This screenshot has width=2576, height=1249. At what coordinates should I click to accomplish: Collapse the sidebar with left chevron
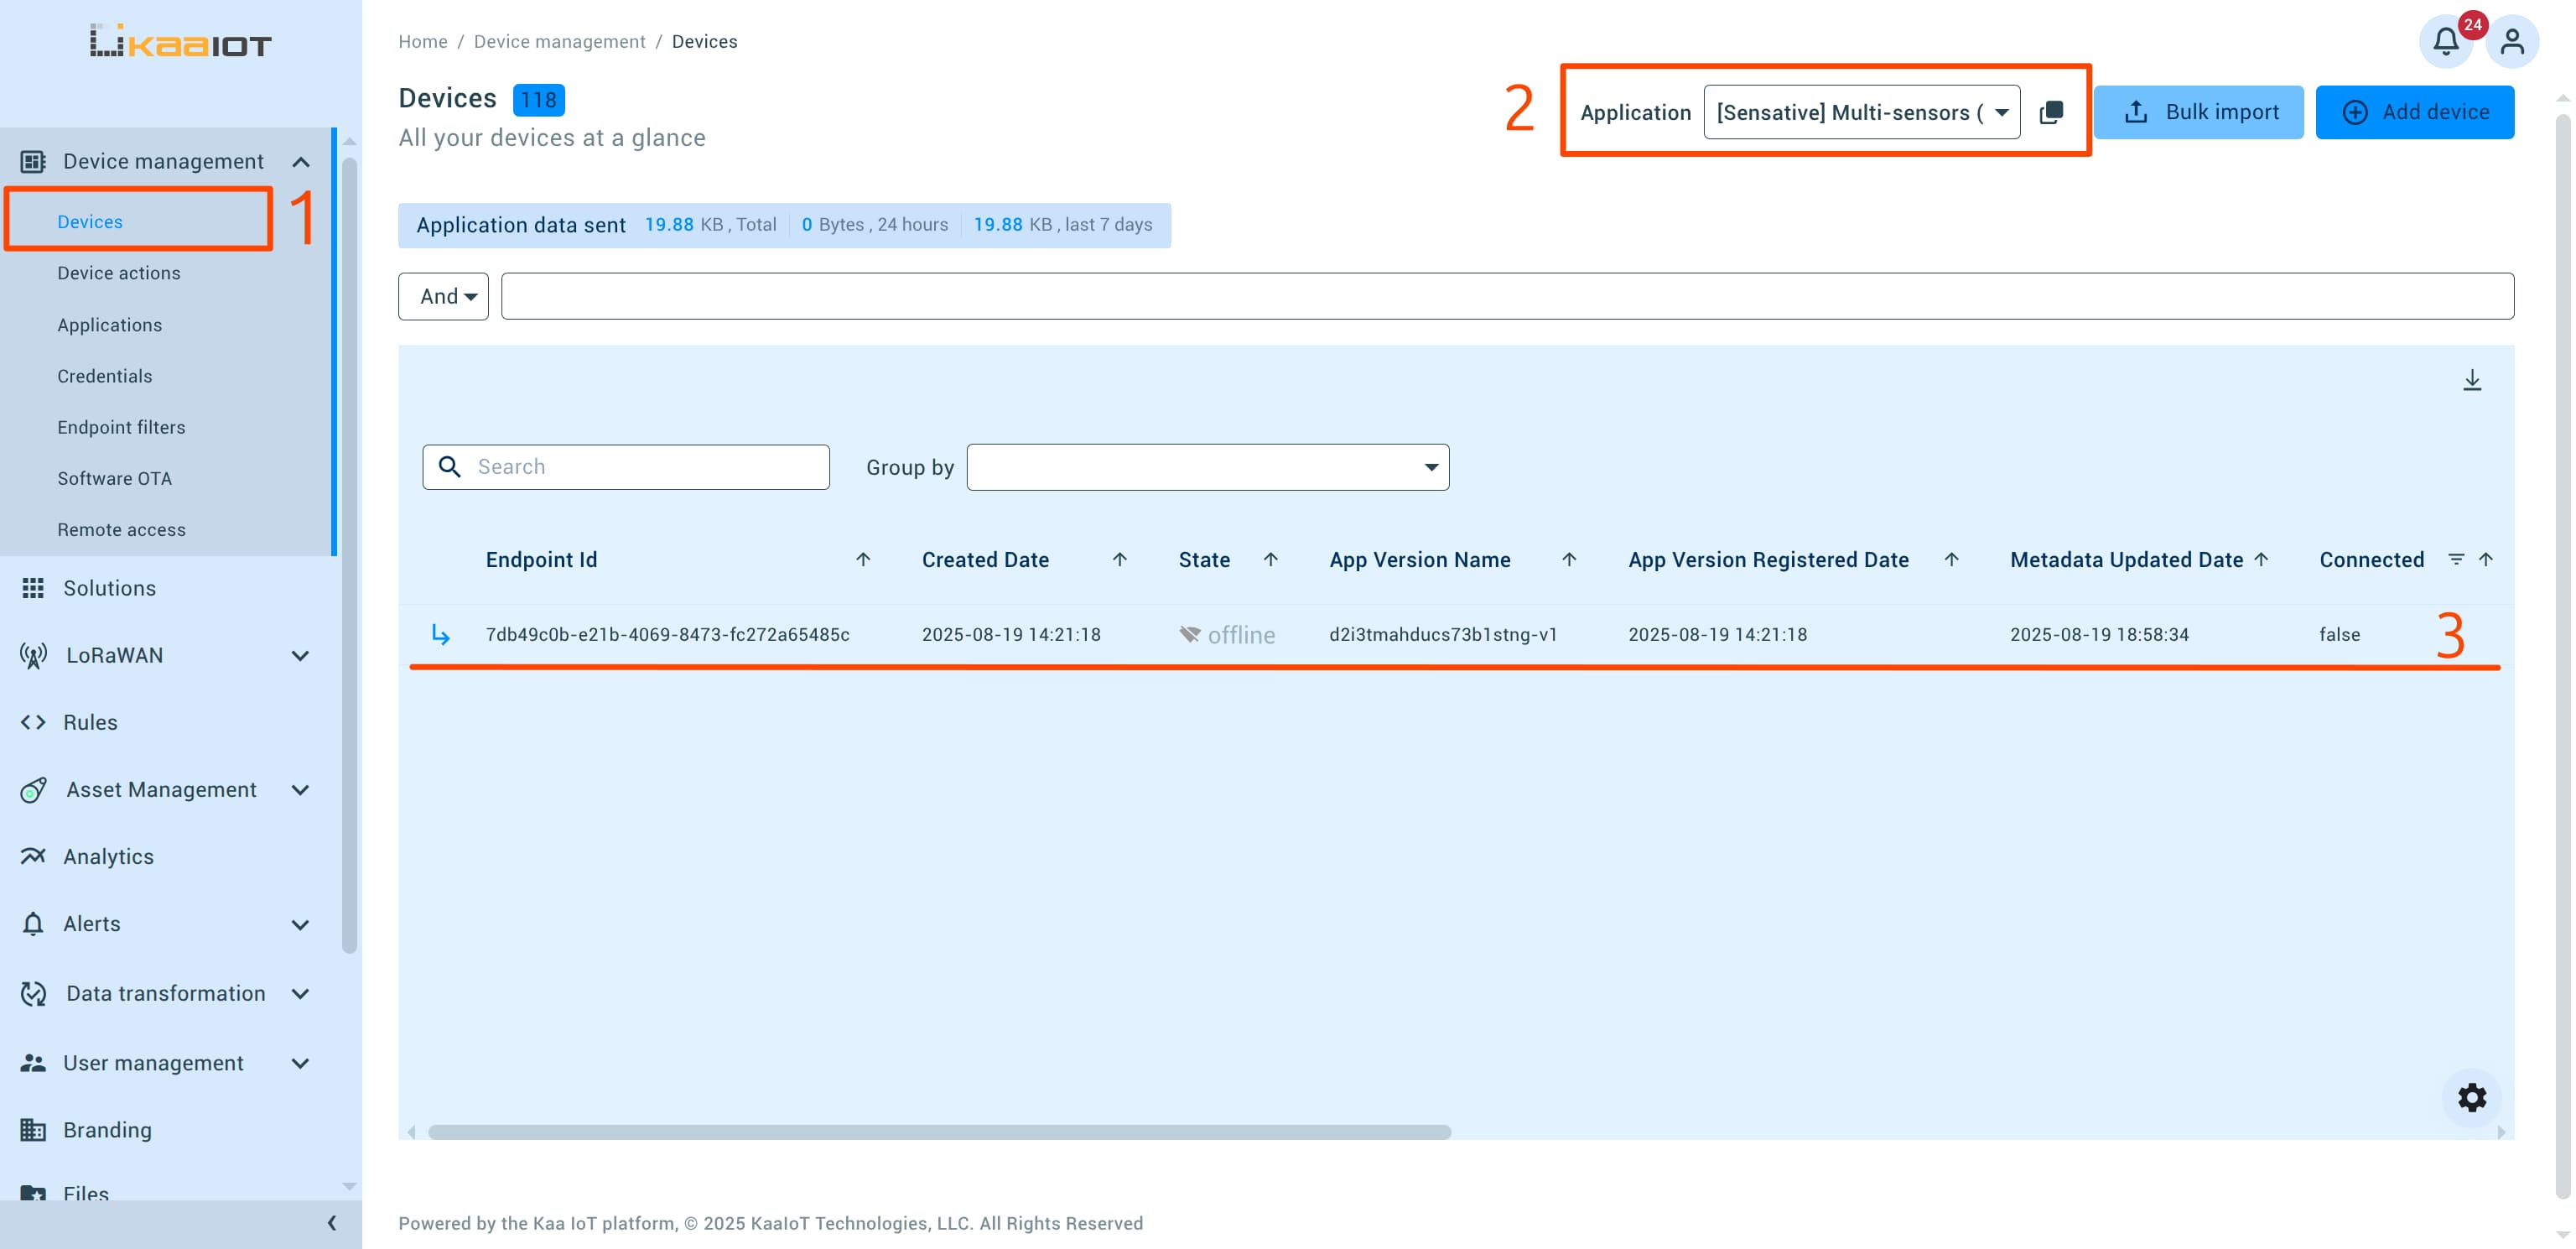[x=331, y=1222]
